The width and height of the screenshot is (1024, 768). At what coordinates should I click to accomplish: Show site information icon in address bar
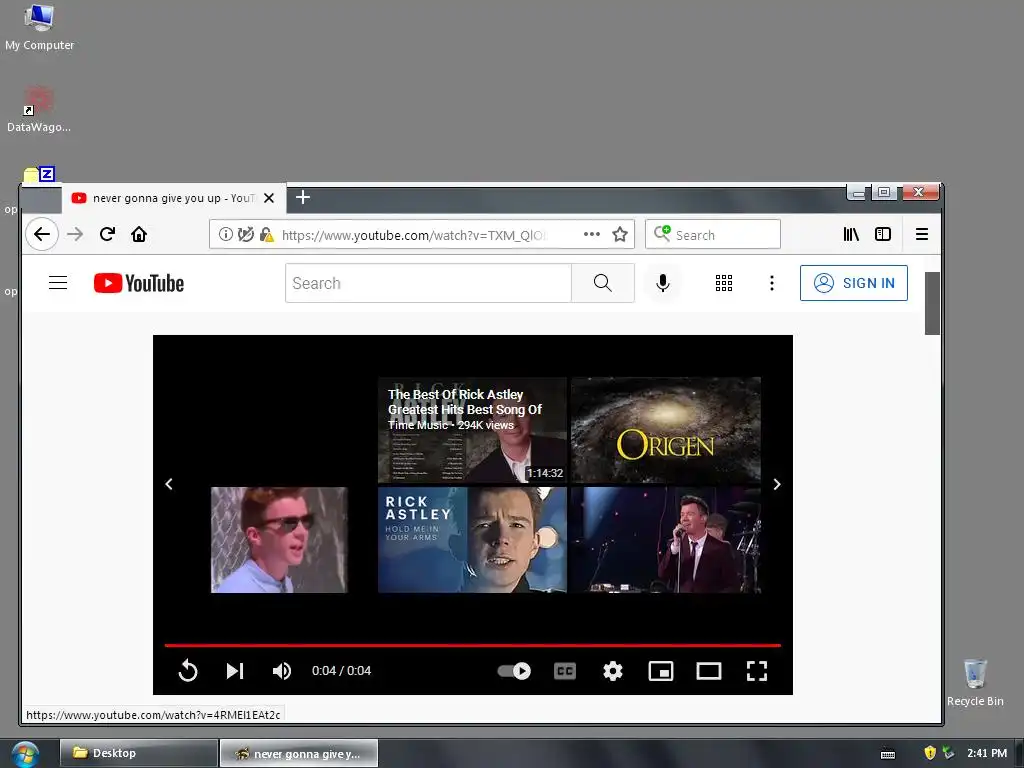(x=225, y=234)
